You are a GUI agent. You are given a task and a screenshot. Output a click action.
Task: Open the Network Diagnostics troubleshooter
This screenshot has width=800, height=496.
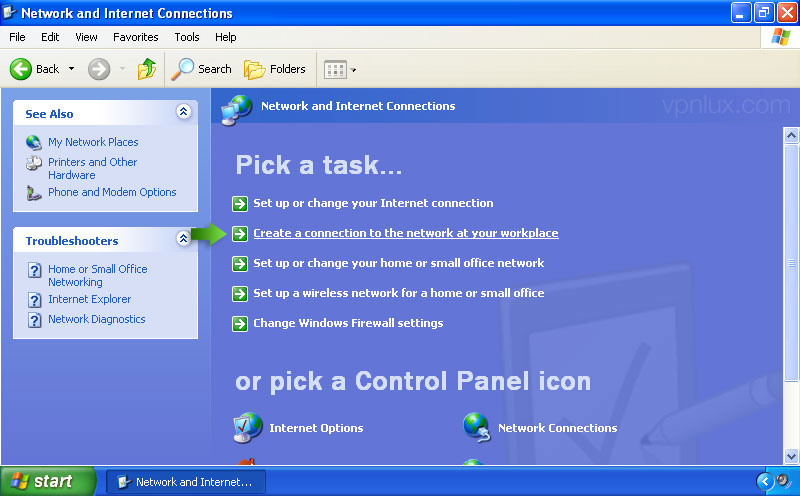pyautogui.click(x=97, y=319)
